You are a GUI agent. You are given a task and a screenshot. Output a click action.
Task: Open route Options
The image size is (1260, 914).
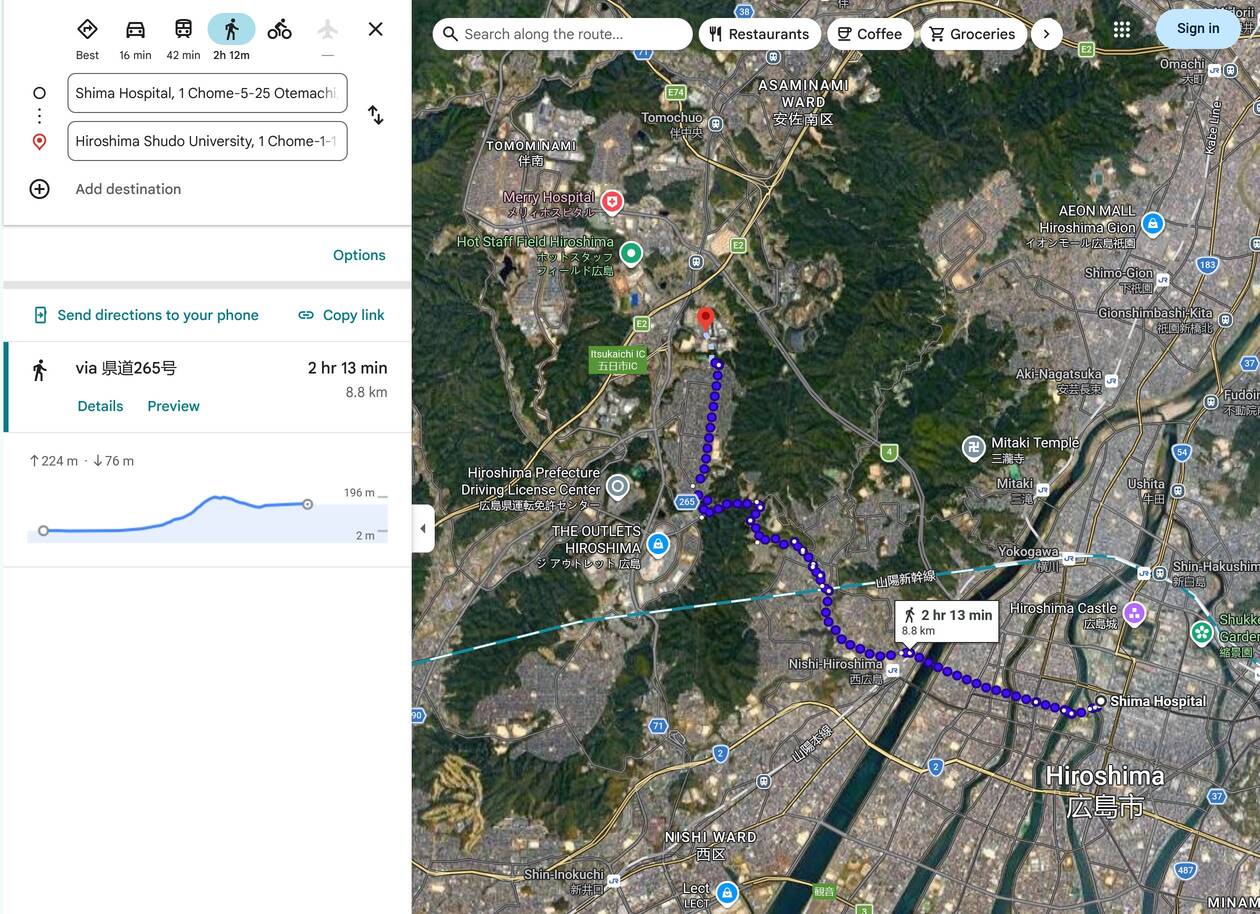click(359, 255)
